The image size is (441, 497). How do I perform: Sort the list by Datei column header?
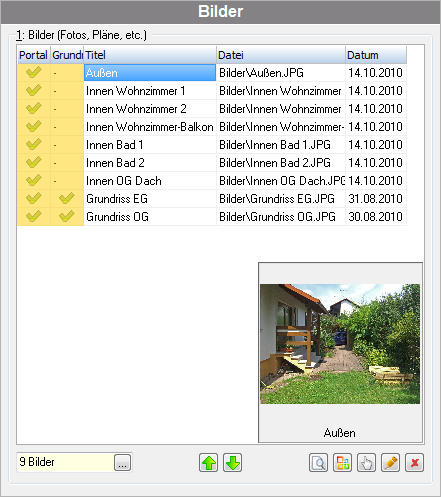(x=281, y=55)
